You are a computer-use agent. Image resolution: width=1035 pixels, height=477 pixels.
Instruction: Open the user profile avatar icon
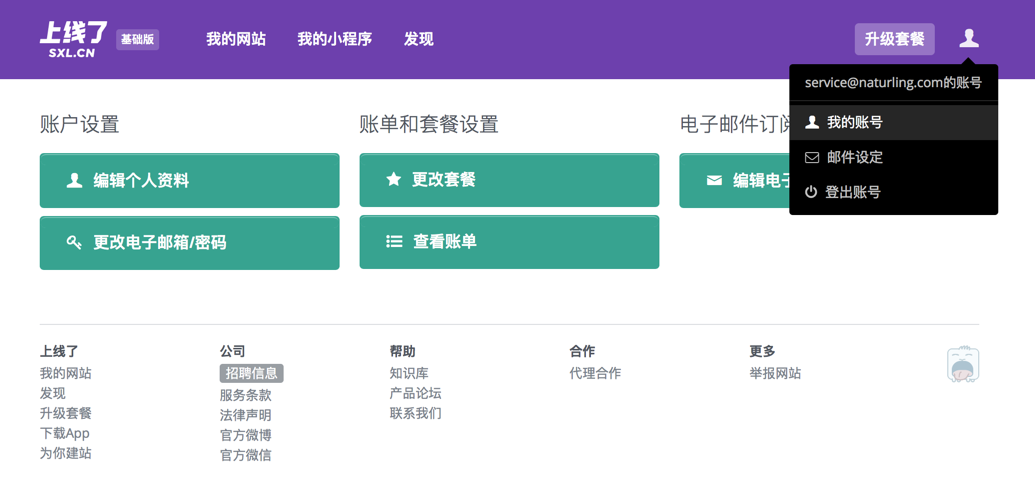pos(968,39)
